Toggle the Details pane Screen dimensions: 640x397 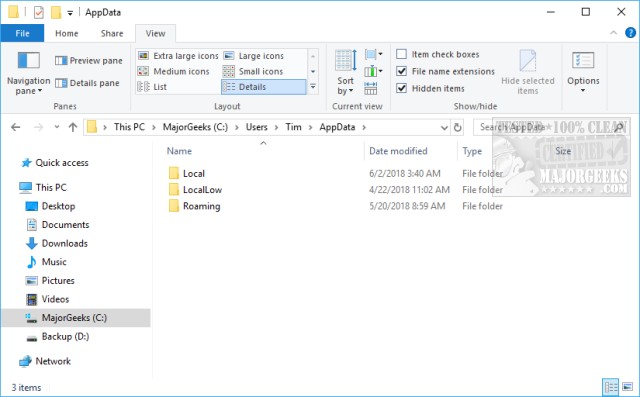pyautogui.click(x=87, y=83)
